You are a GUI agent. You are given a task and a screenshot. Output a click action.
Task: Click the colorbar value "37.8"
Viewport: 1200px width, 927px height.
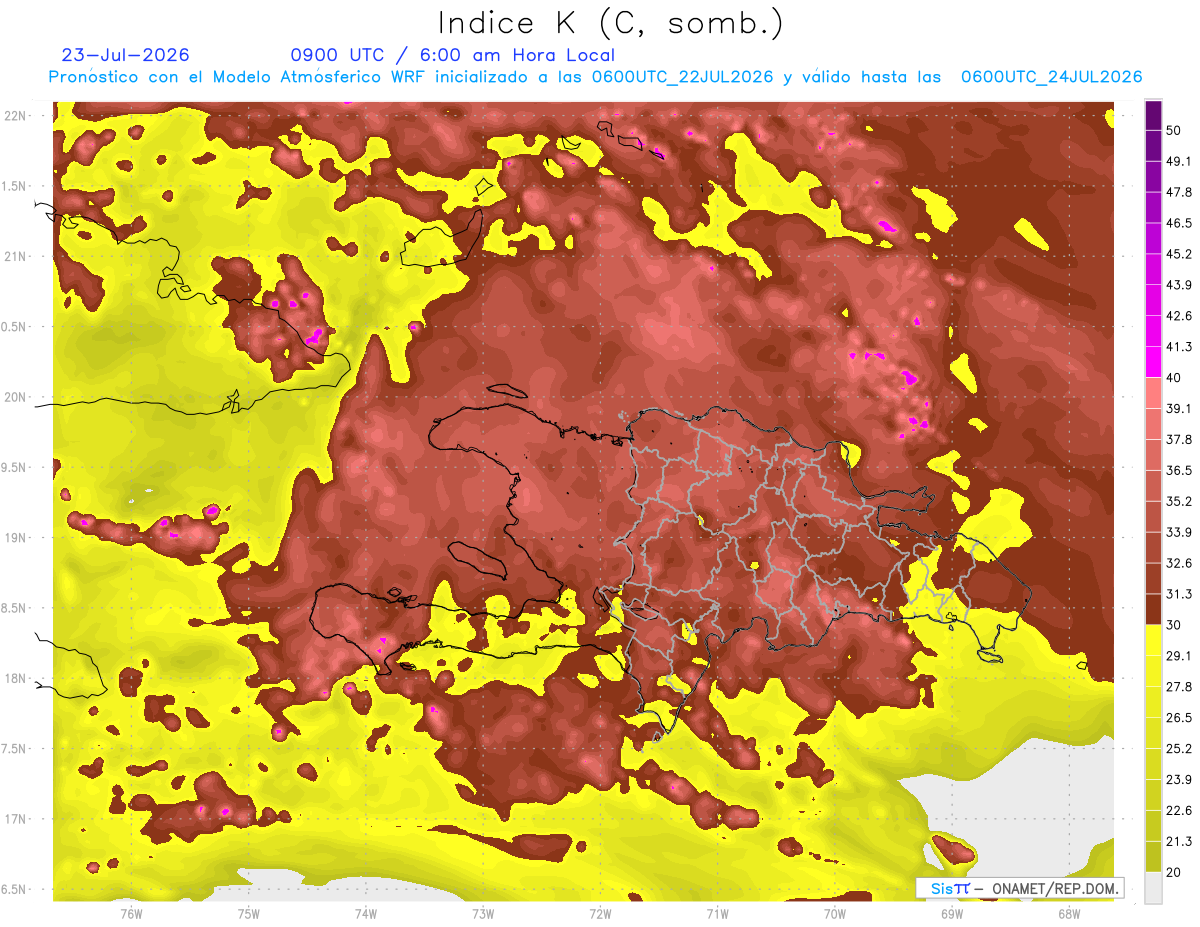[1180, 439]
